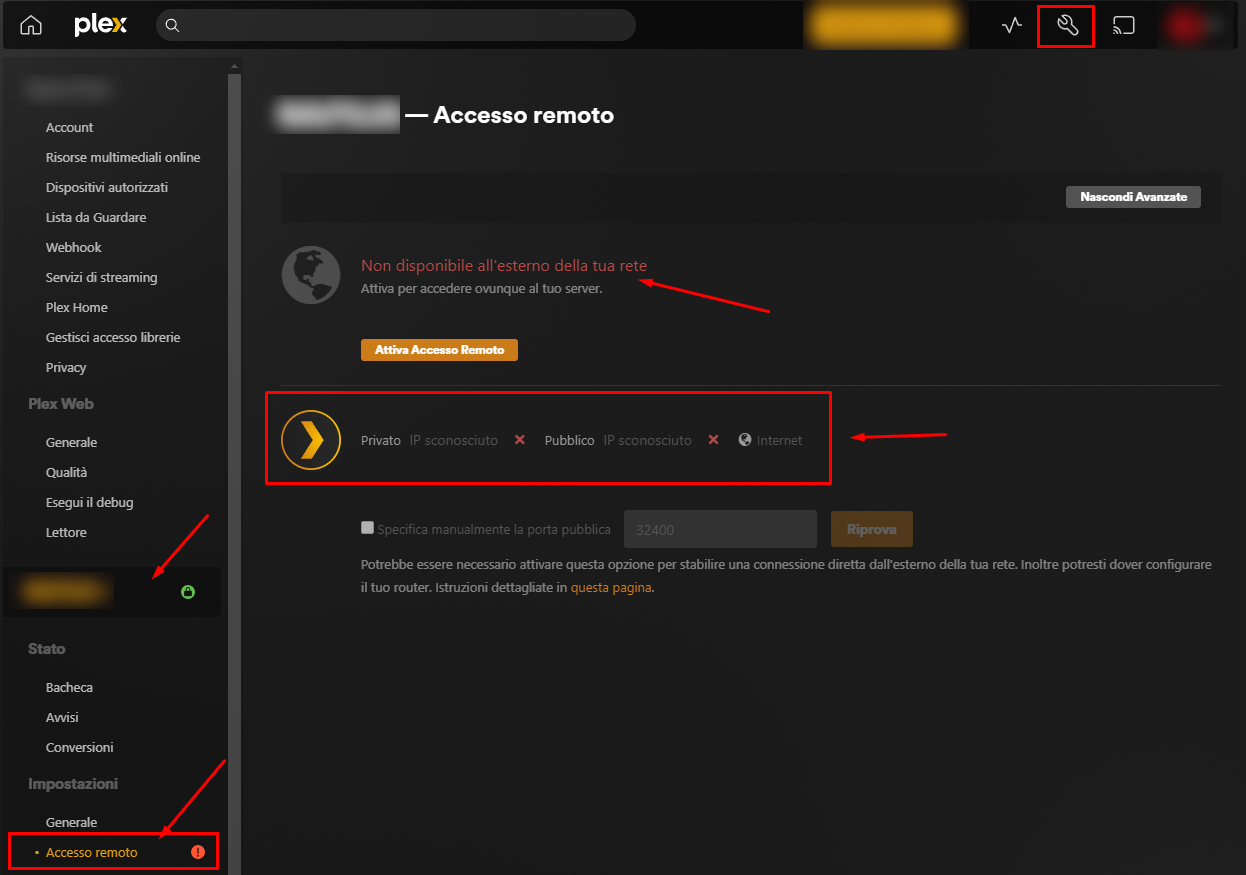The height and width of the screenshot is (875, 1246).
Task: Open Generale under Impostazioni
Action: [71, 822]
